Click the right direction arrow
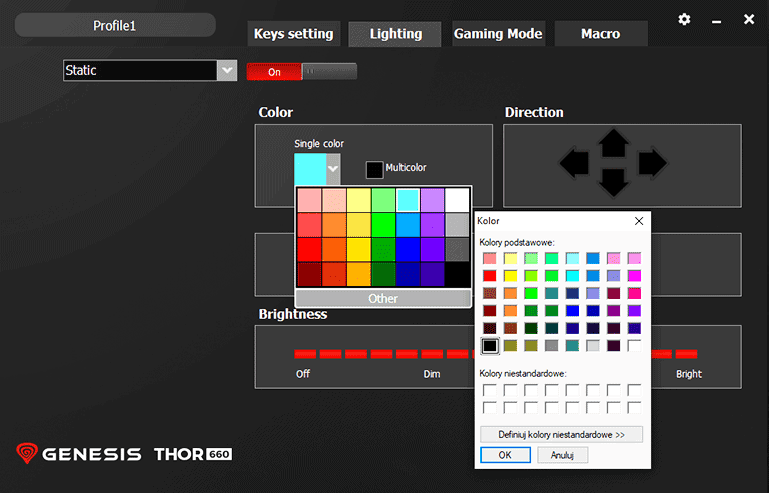This screenshot has width=769, height=493. (x=653, y=163)
